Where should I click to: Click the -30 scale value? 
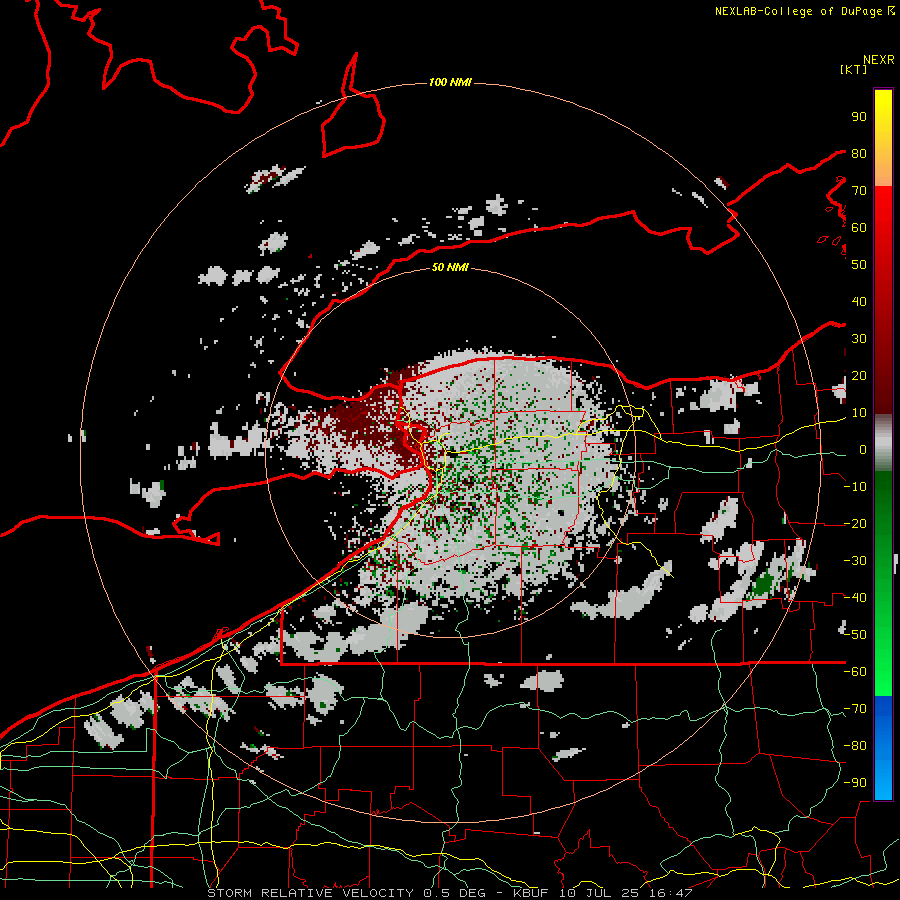coord(855,561)
